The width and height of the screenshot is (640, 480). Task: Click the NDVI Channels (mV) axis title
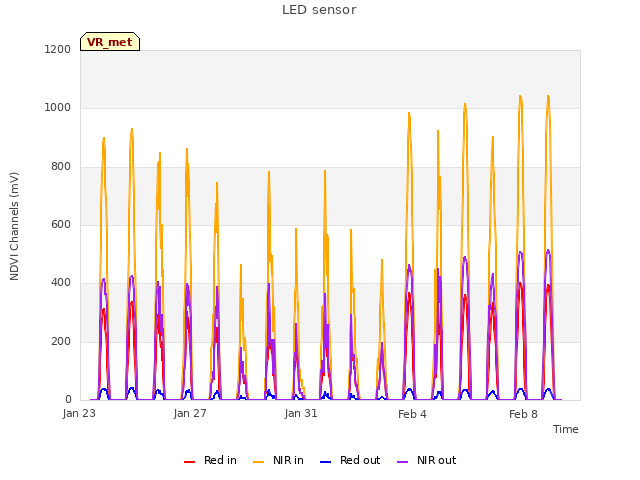tap(14, 226)
